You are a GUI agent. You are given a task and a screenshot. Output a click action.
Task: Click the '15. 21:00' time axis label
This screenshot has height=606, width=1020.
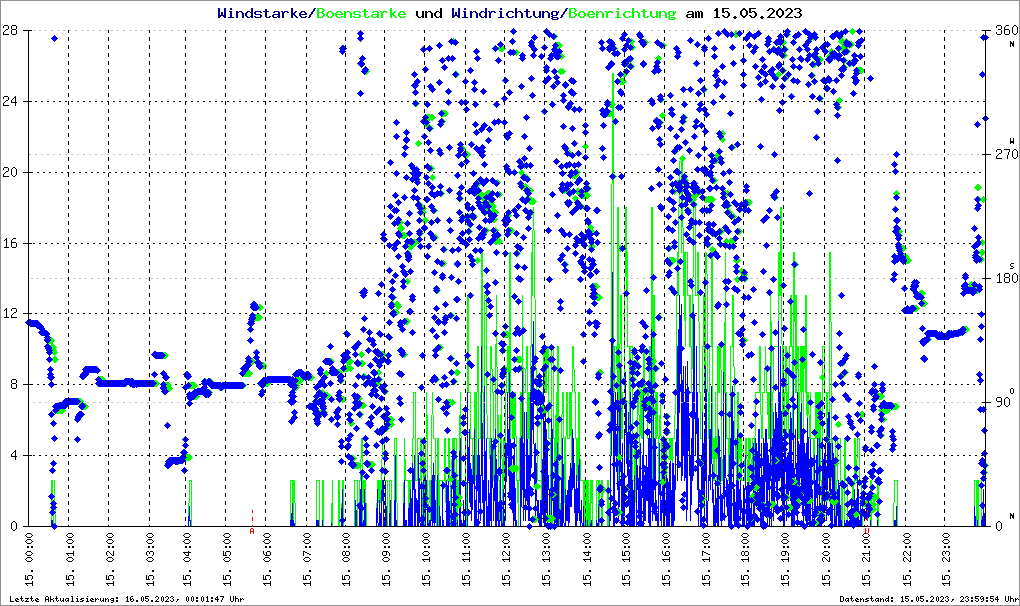pyautogui.click(x=866, y=559)
